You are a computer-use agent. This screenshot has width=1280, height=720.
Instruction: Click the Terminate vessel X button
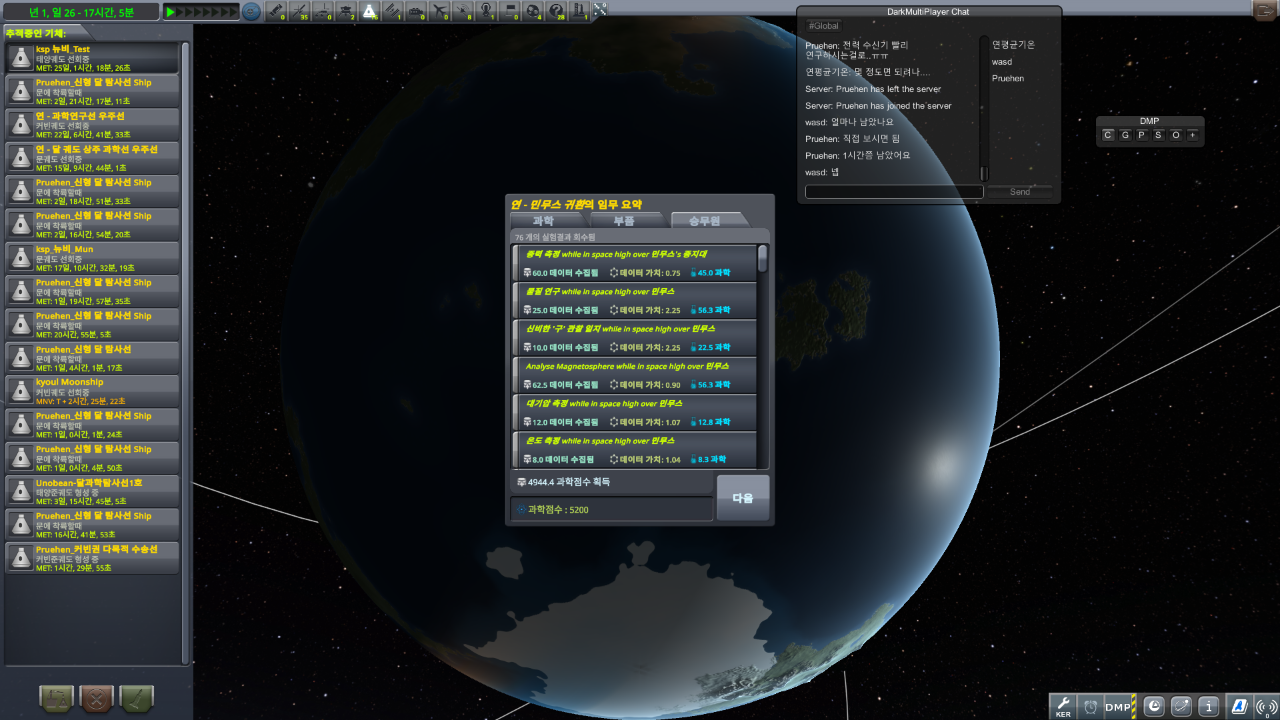pos(96,697)
